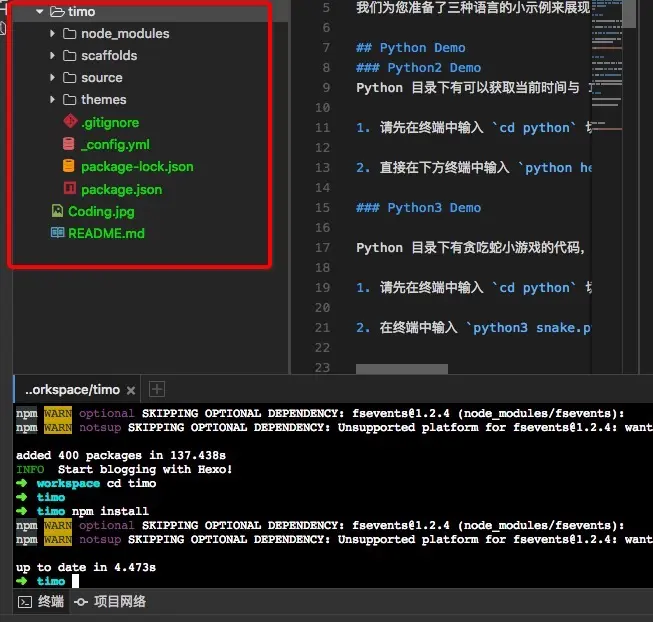Click the database icon beside _config.yml
The image size is (653, 622).
coord(69,144)
